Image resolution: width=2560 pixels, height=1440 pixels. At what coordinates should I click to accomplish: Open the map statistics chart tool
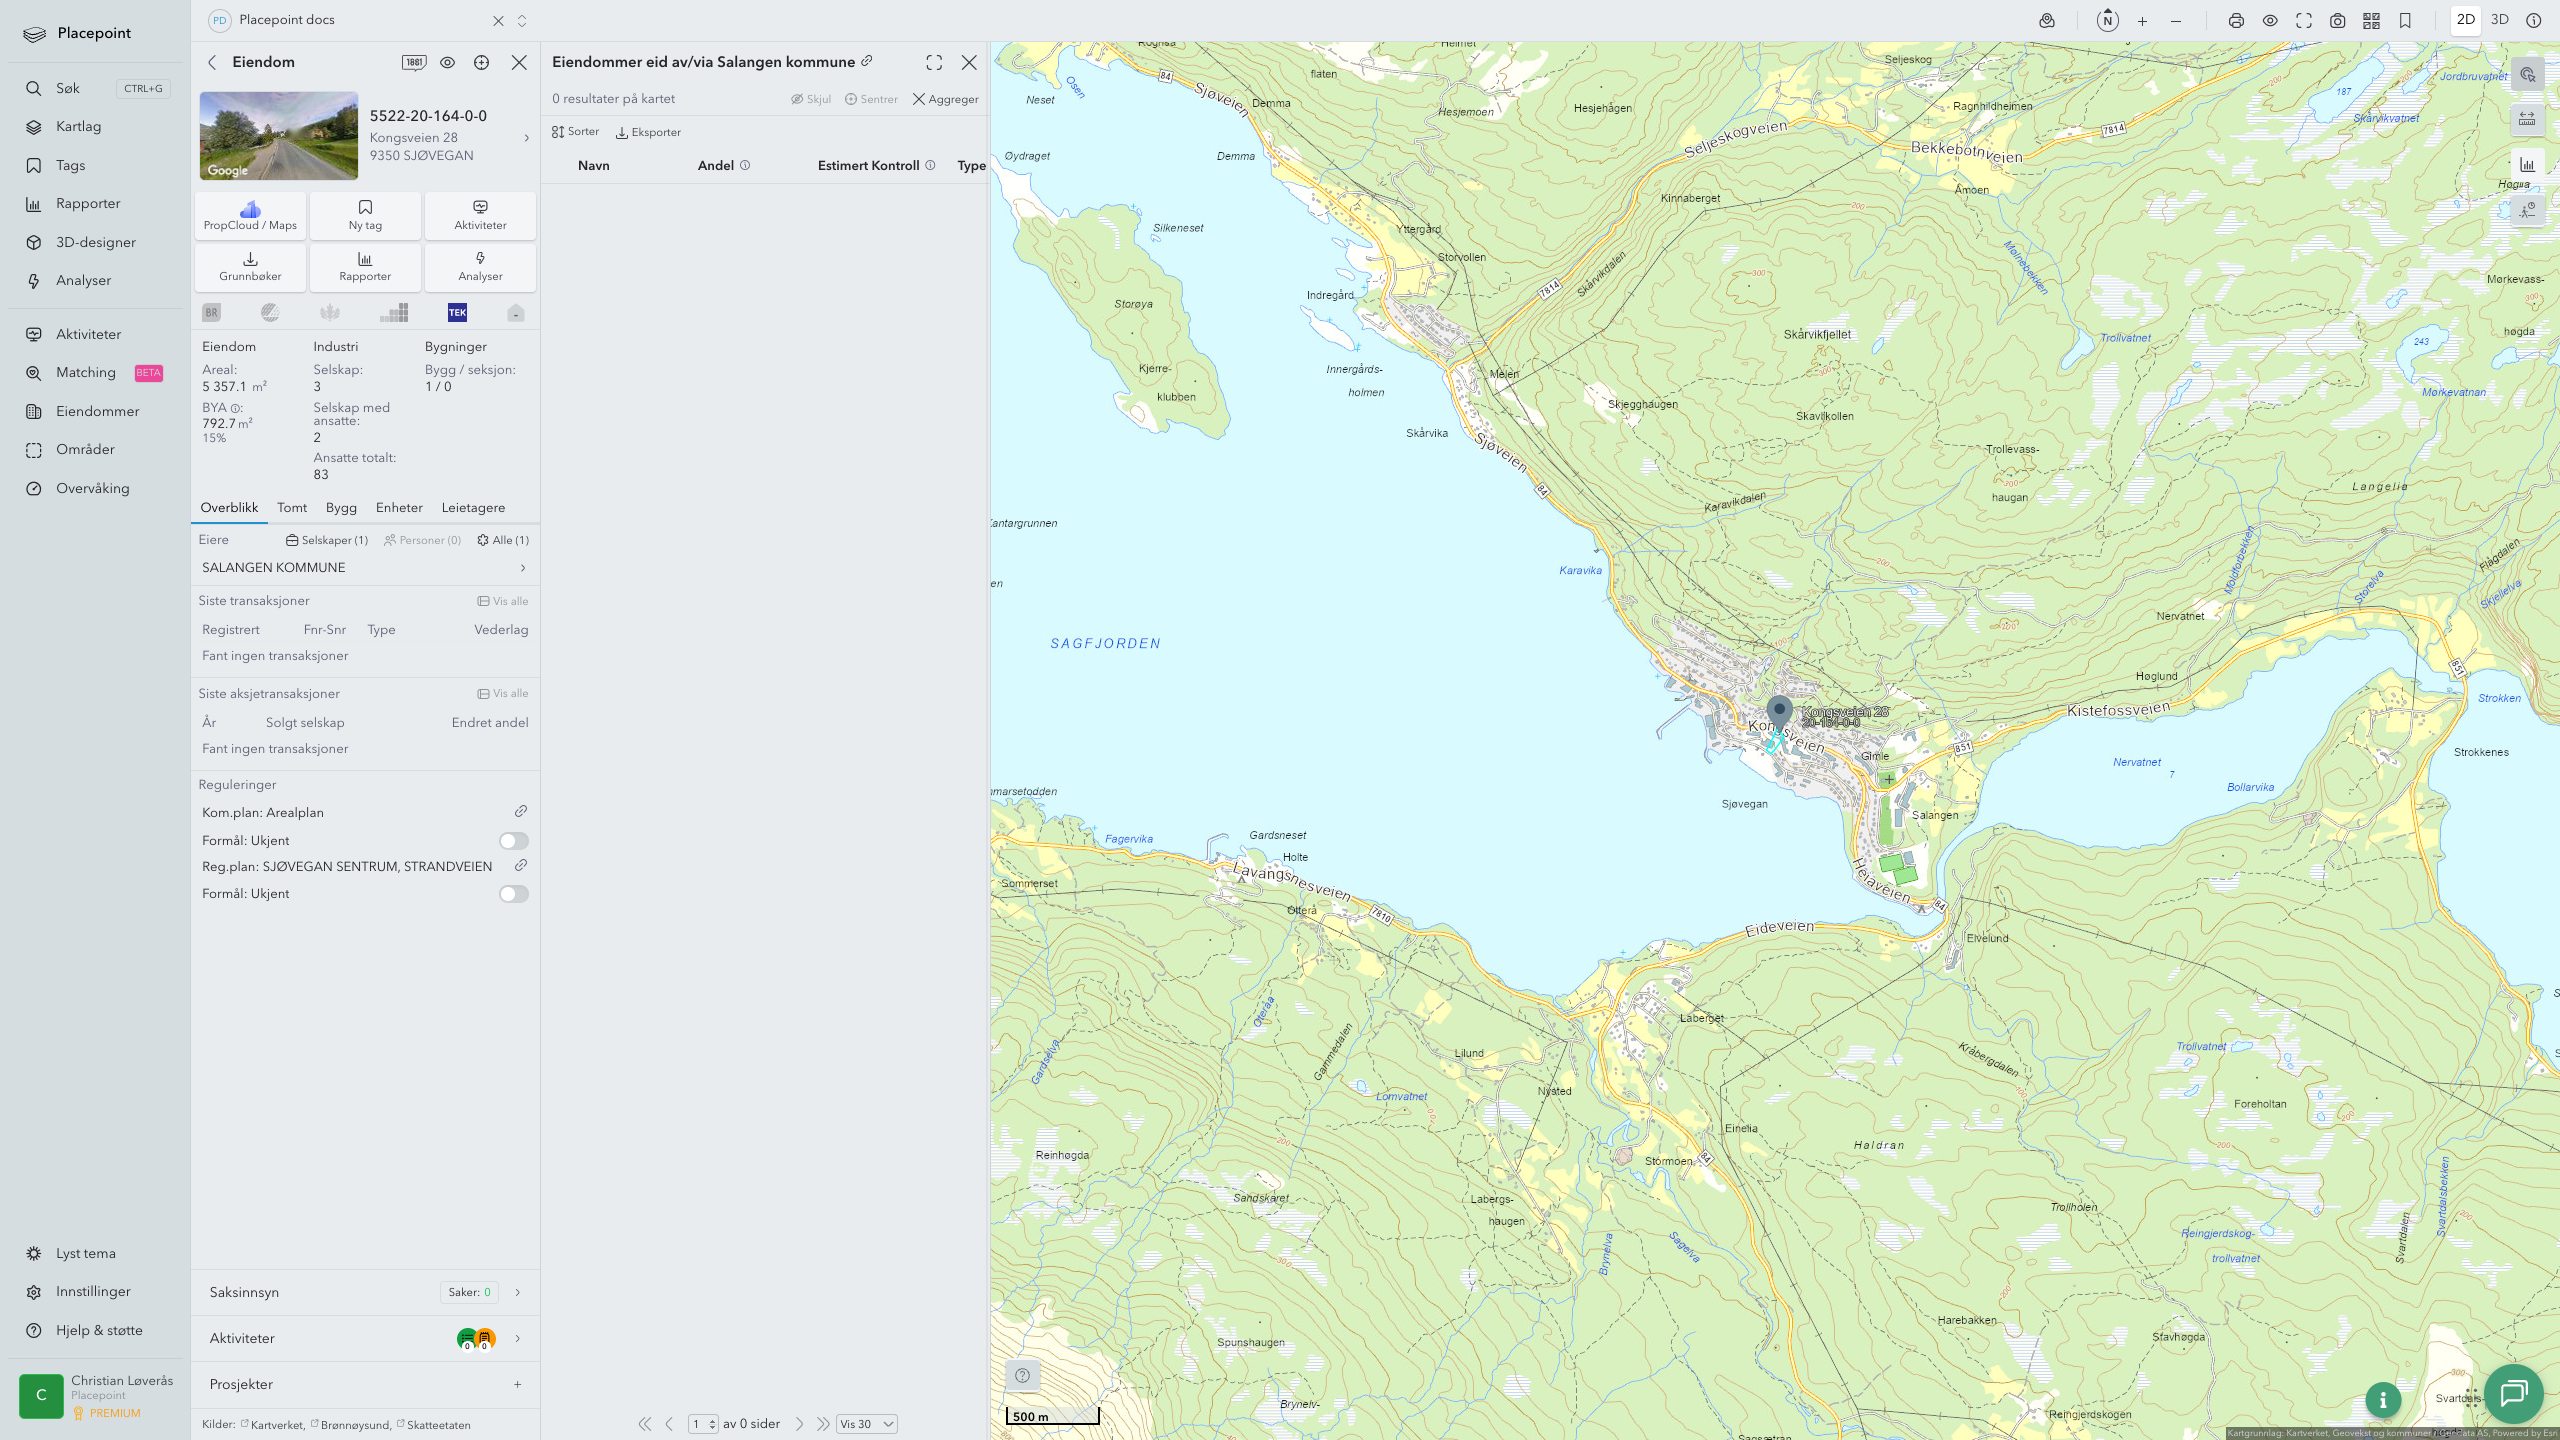[2528, 164]
